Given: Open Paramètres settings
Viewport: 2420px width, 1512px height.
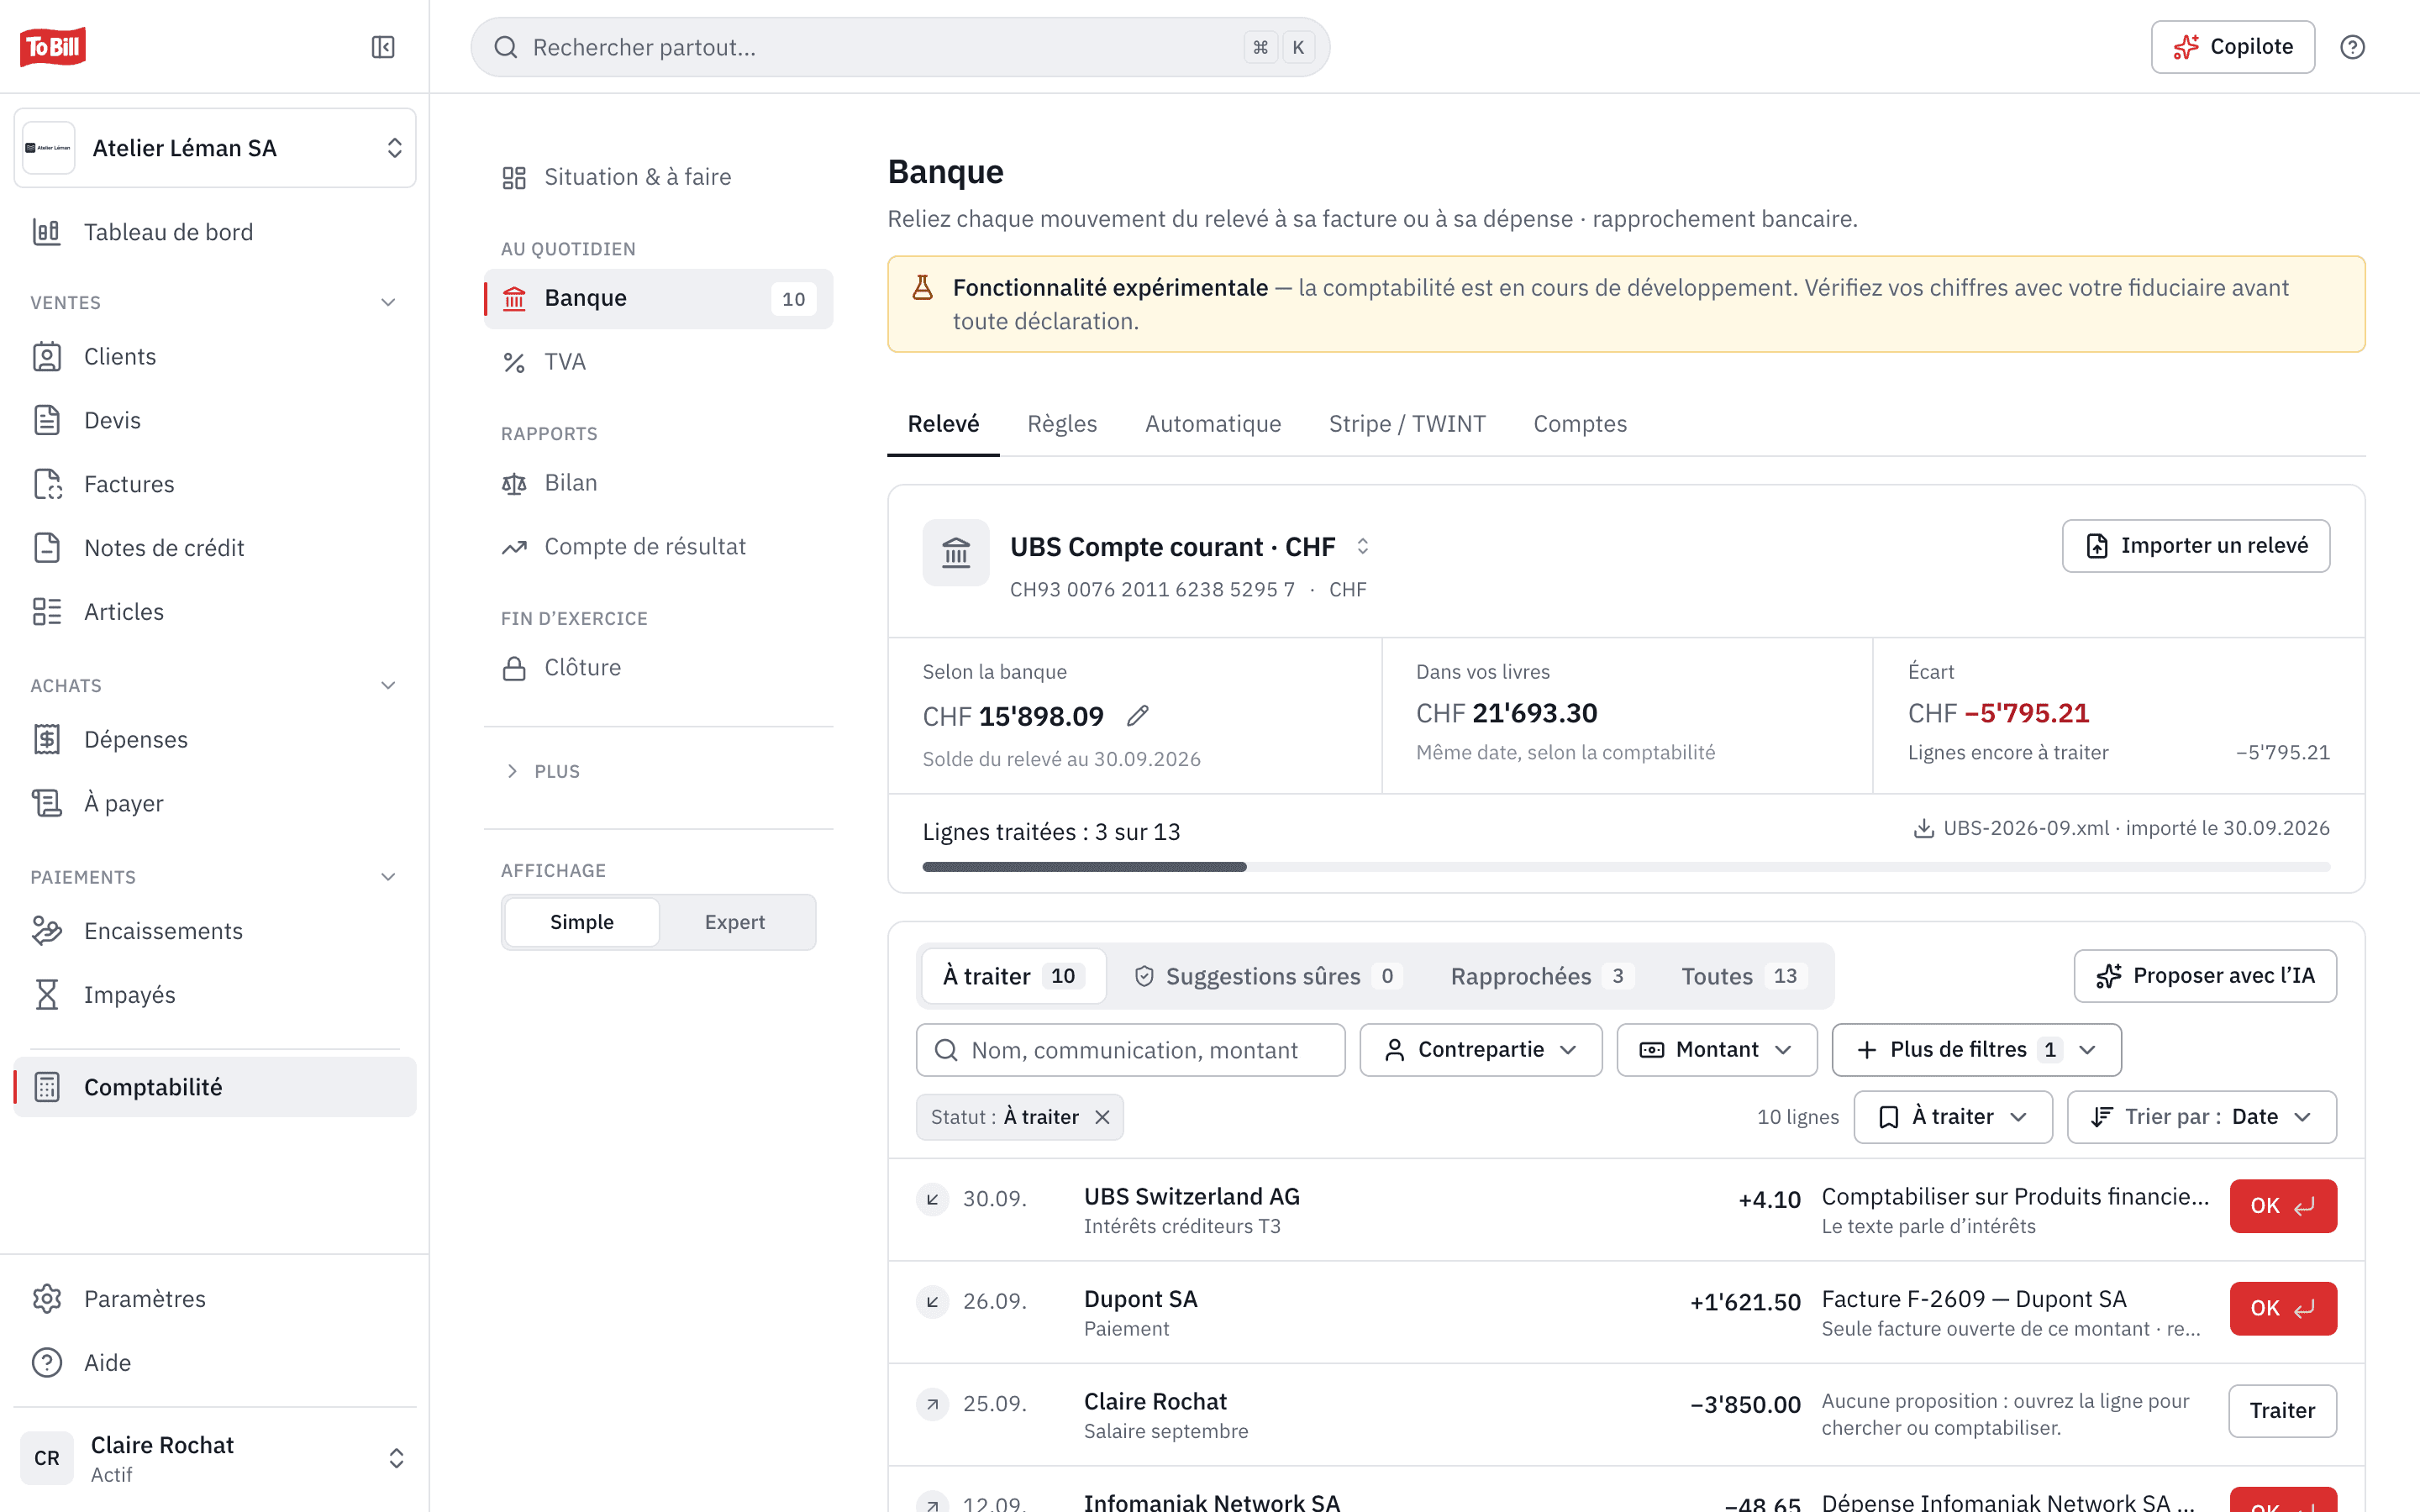Looking at the screenshot, I should pyautogui.click(x=215, y=1299).
